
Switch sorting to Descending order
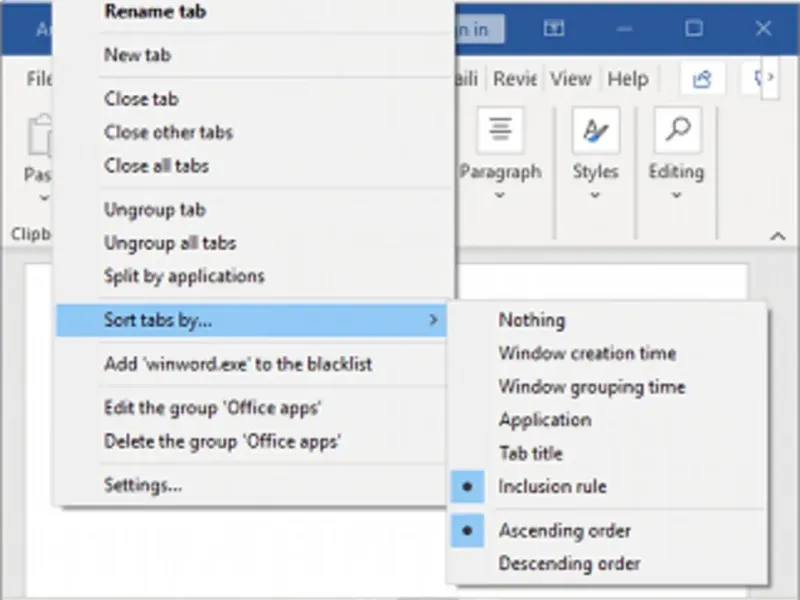[569, 564]
